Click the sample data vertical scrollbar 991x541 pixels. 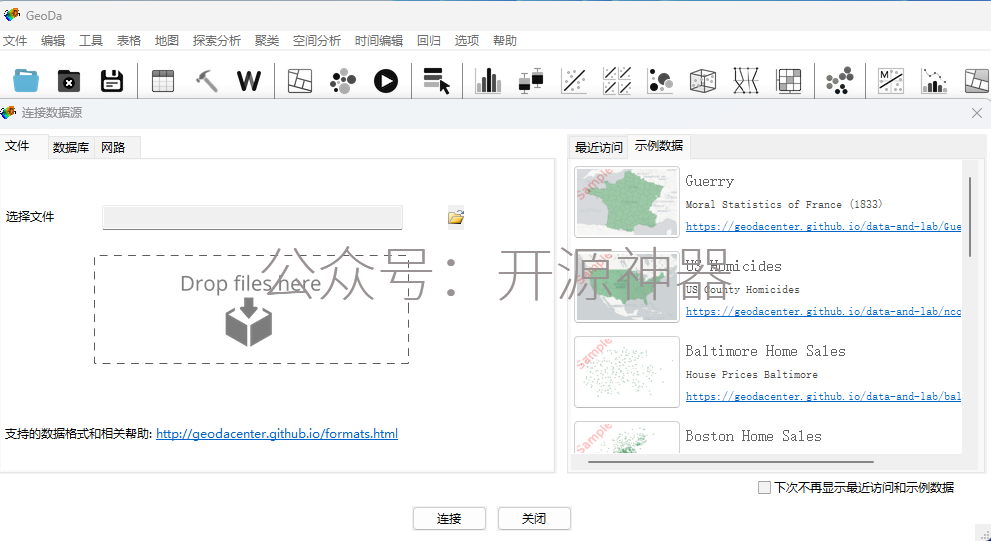(970, 217)
